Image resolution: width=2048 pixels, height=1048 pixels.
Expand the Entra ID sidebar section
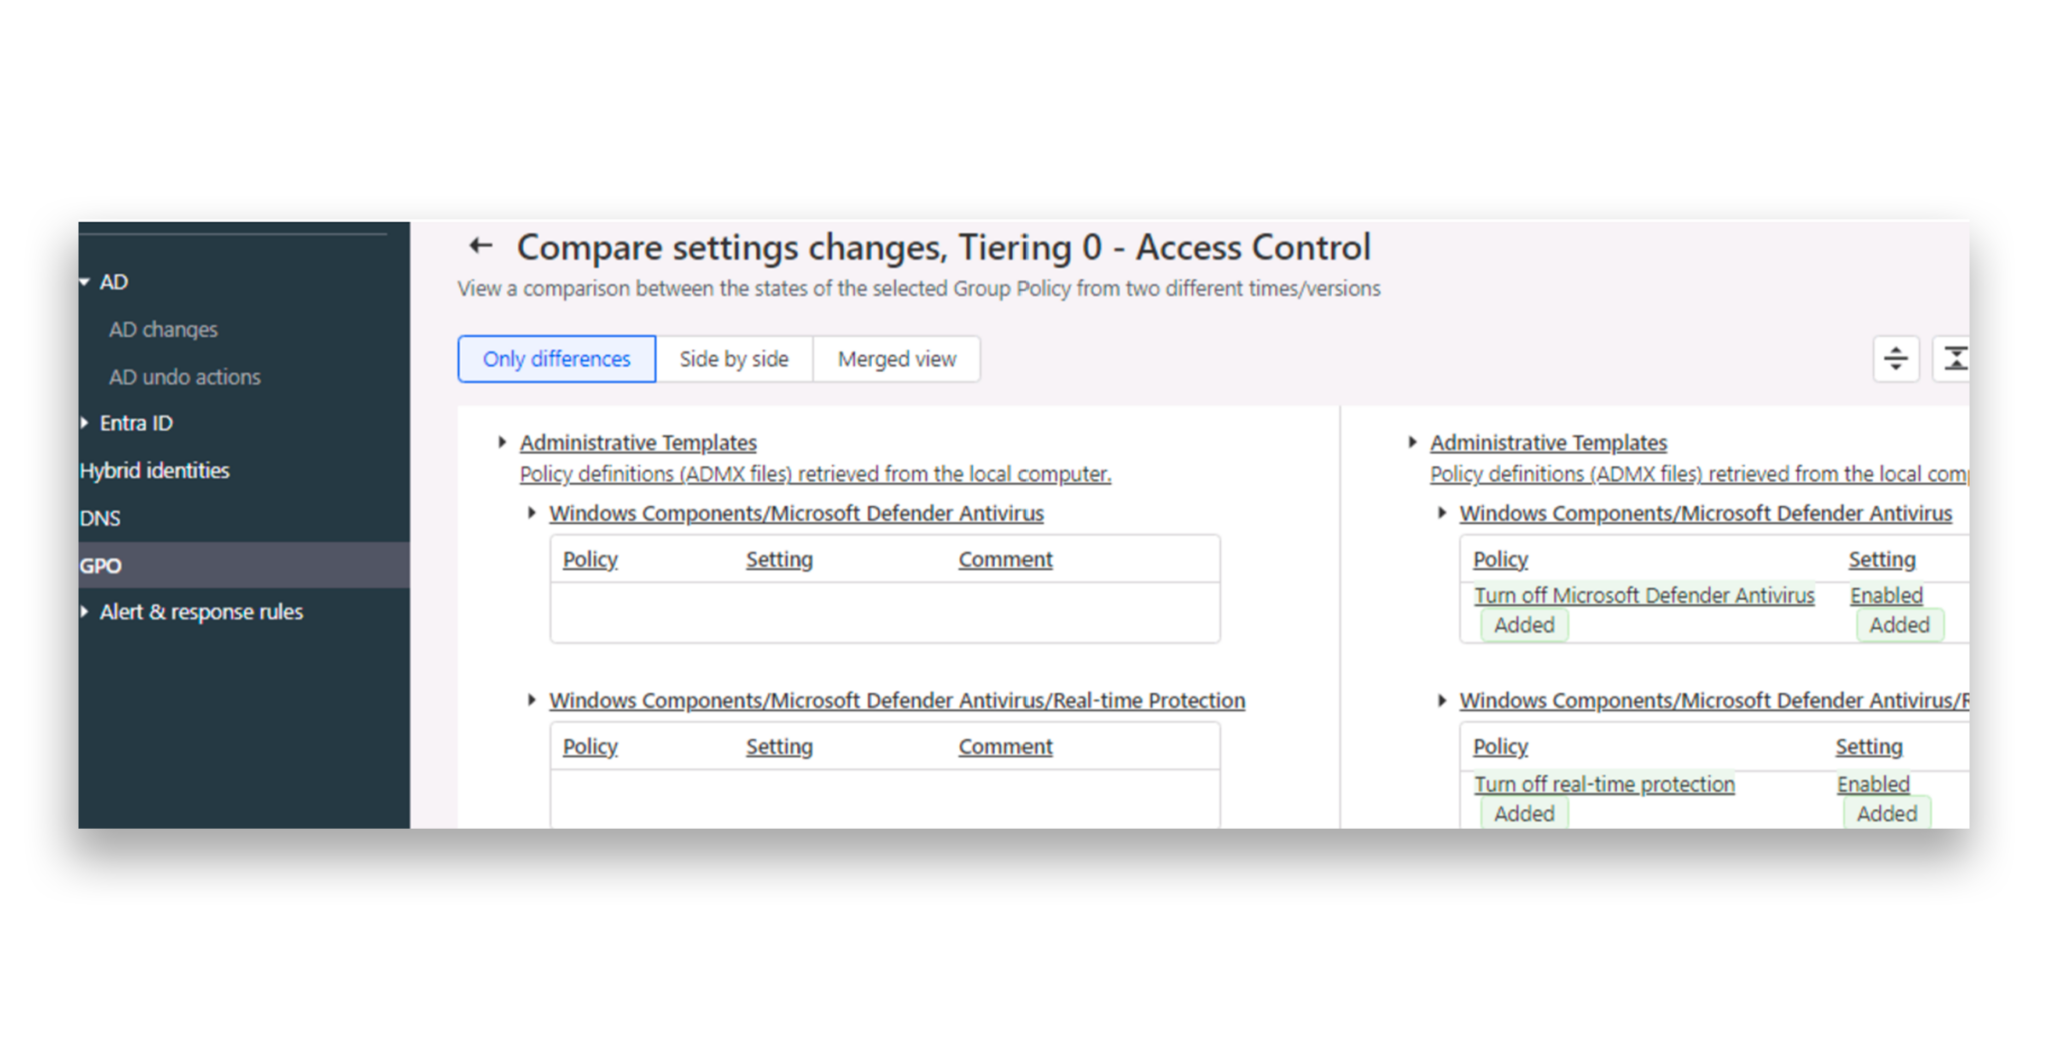pos(84,422)
